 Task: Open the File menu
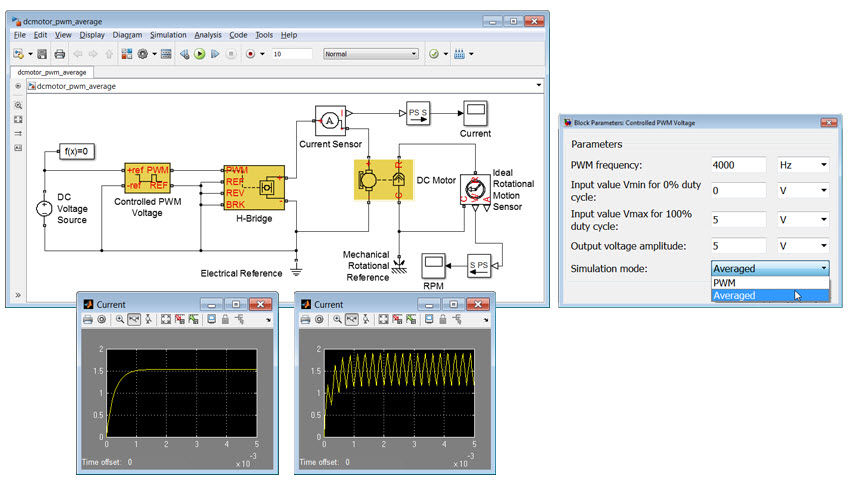coord(20,35)
